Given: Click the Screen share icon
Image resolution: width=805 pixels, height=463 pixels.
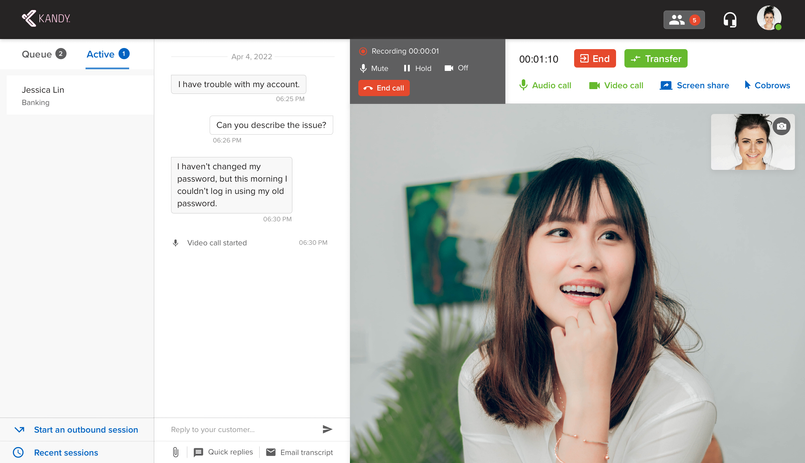Looking at the screenshot, I should point(666,85).
